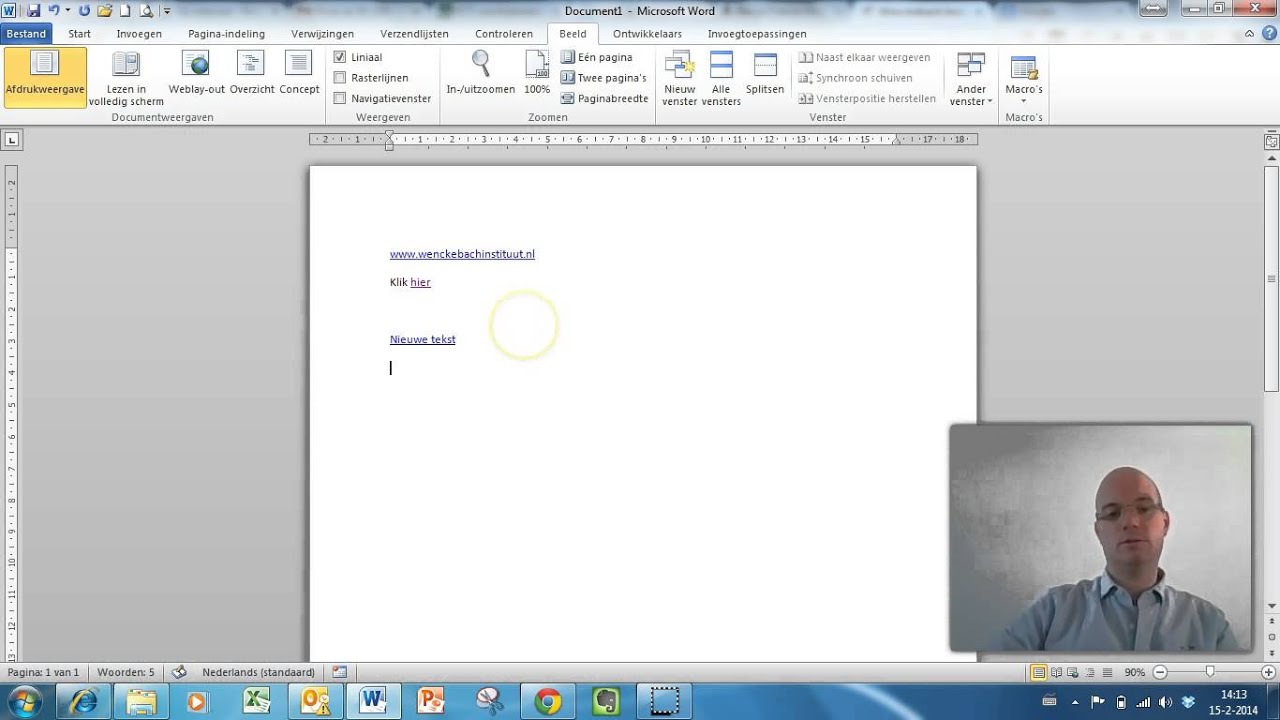Click proofing check icon in status bar
The image size is (1280, 720).
click(x=179, y=672)
